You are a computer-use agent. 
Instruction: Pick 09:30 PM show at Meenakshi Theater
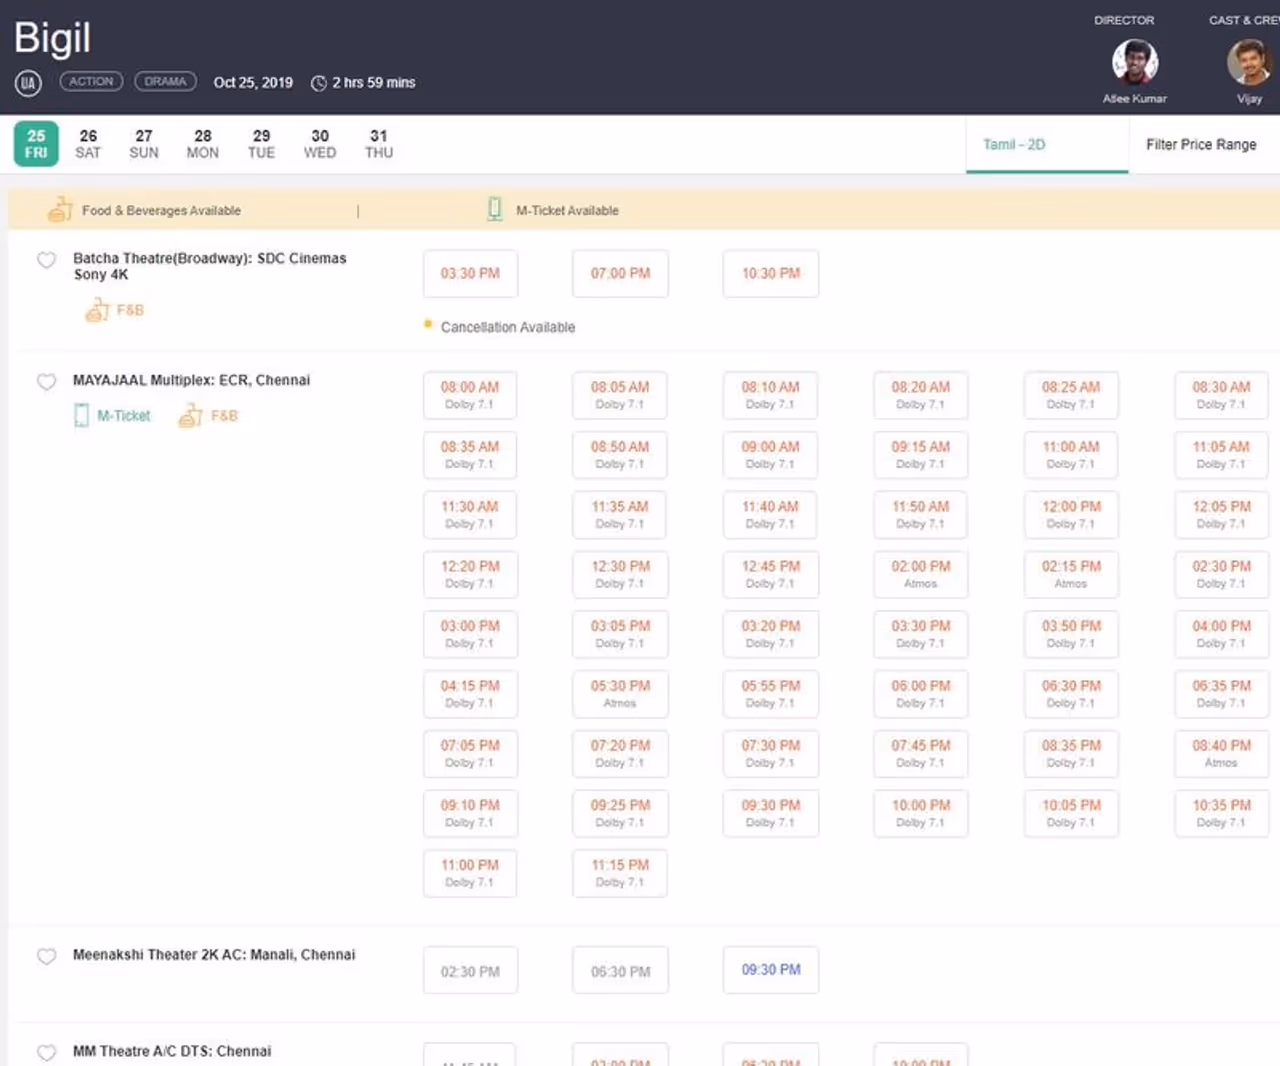770,970
